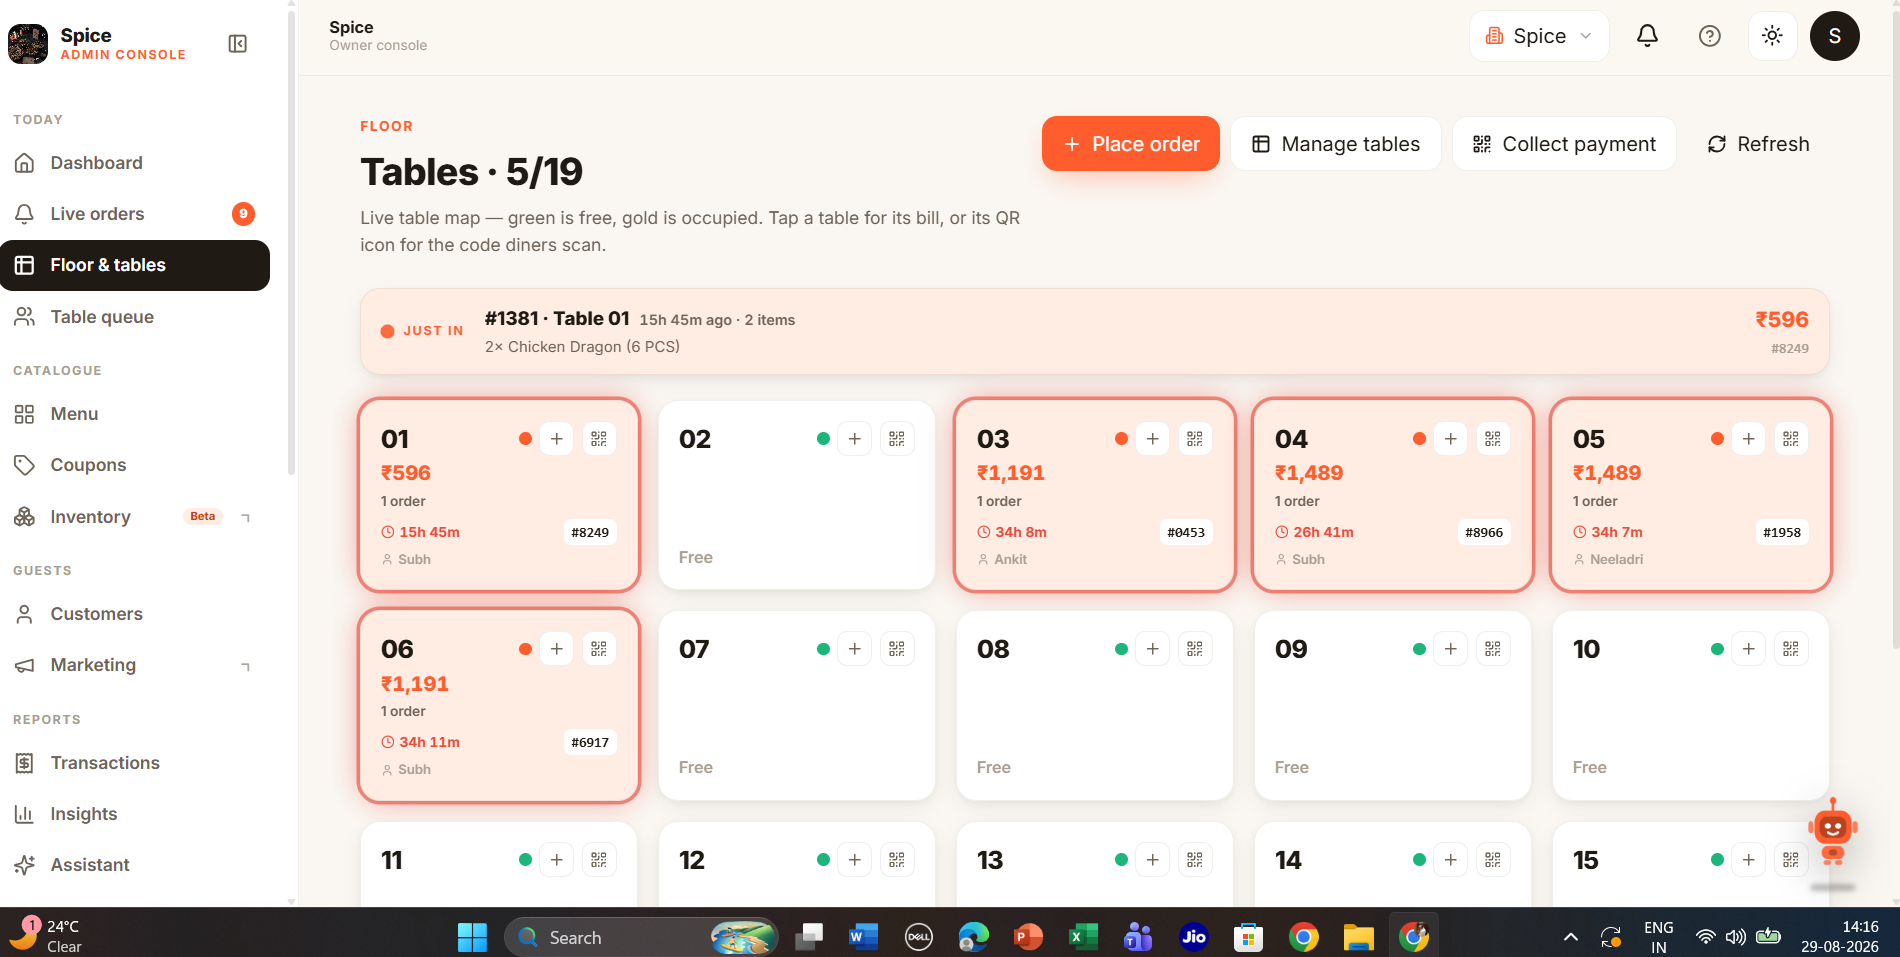1900x957 pixels.
Task: Click the taskbar Search box
Action: (642, 937)
